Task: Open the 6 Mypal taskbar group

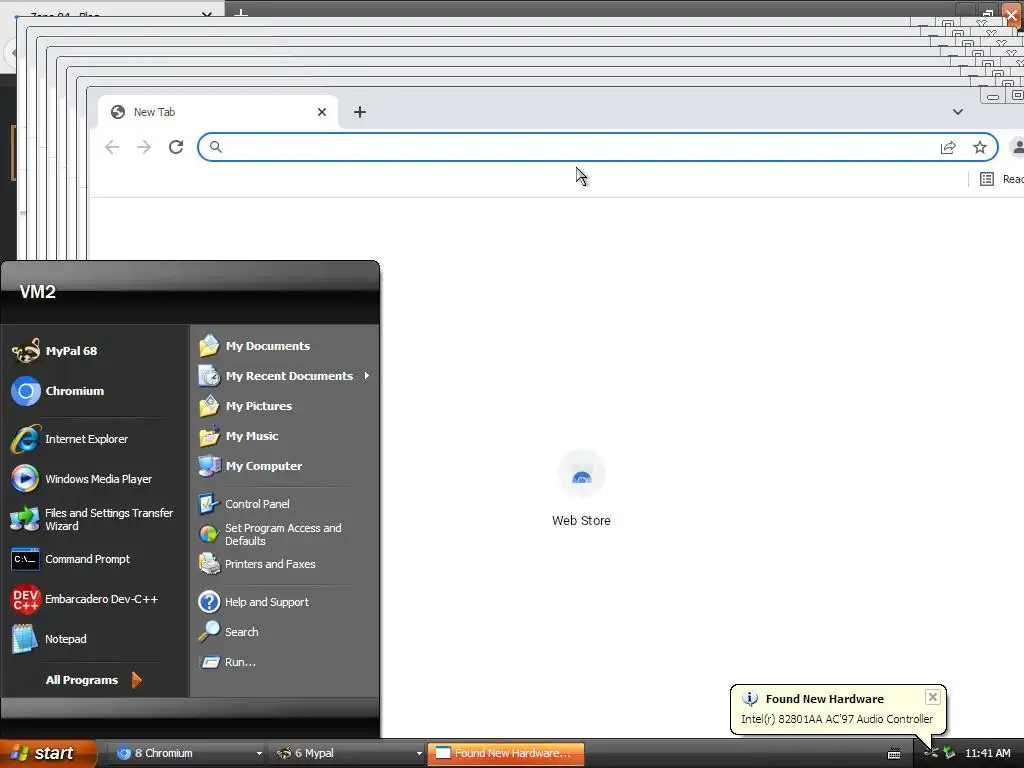Action: (x=347, y=753)
